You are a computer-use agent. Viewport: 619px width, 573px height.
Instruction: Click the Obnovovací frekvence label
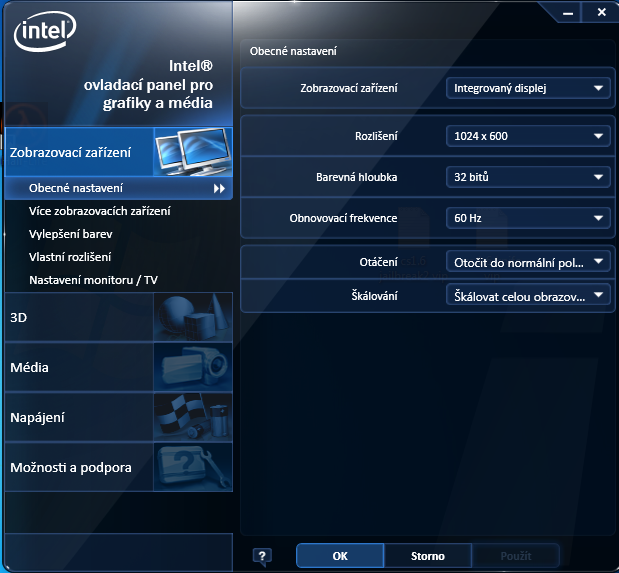click(x=343, y=218)
